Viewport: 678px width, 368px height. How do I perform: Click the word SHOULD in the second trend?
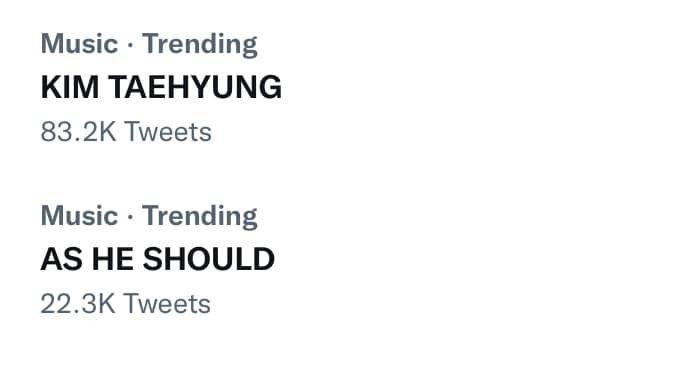coord(209,259)
